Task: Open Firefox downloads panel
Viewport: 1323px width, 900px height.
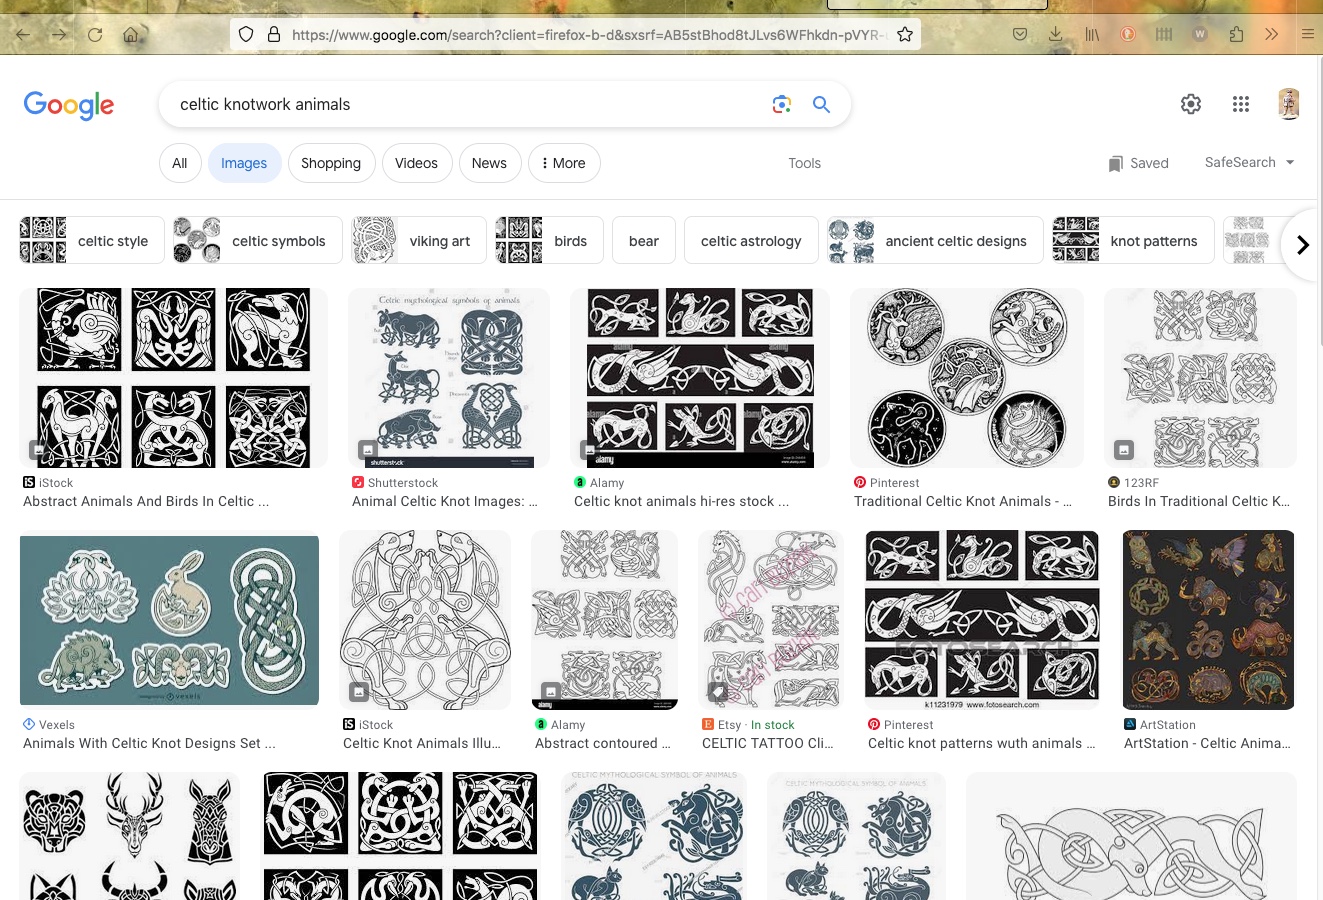Action: 1055,35
